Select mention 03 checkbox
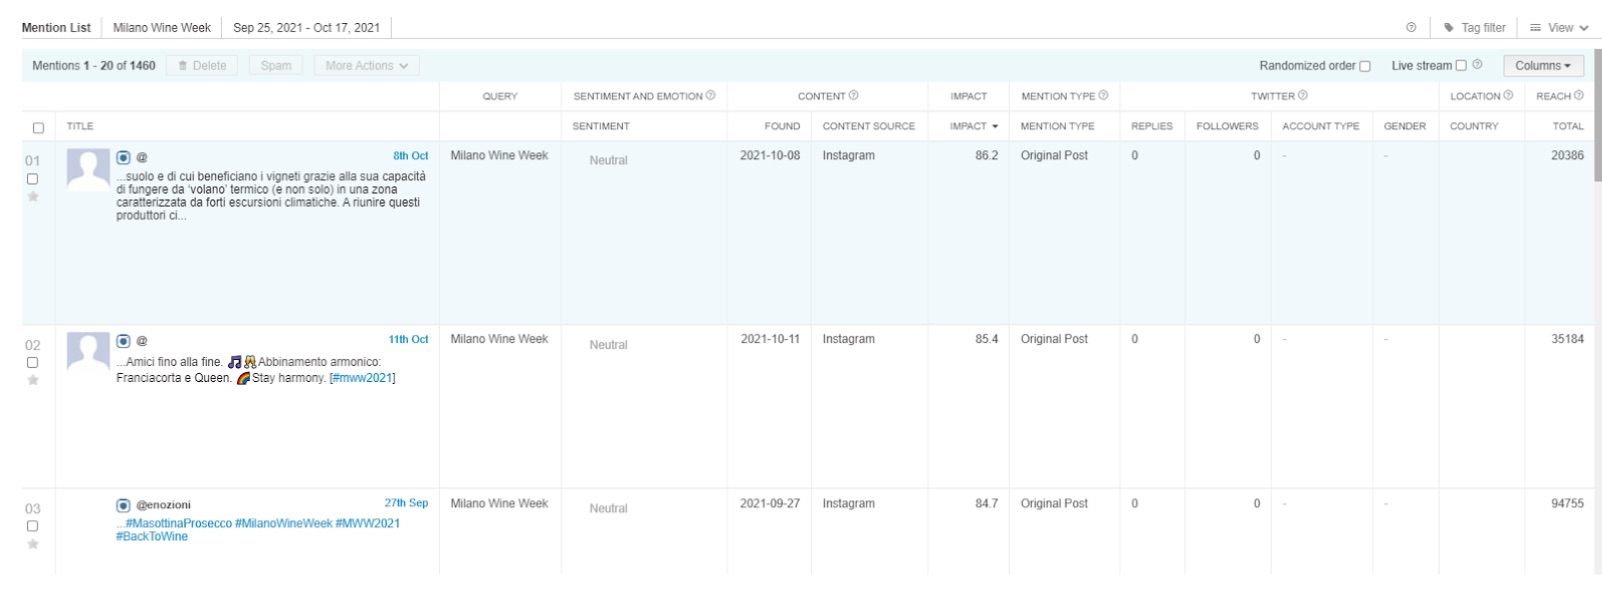 pos(32,526)
